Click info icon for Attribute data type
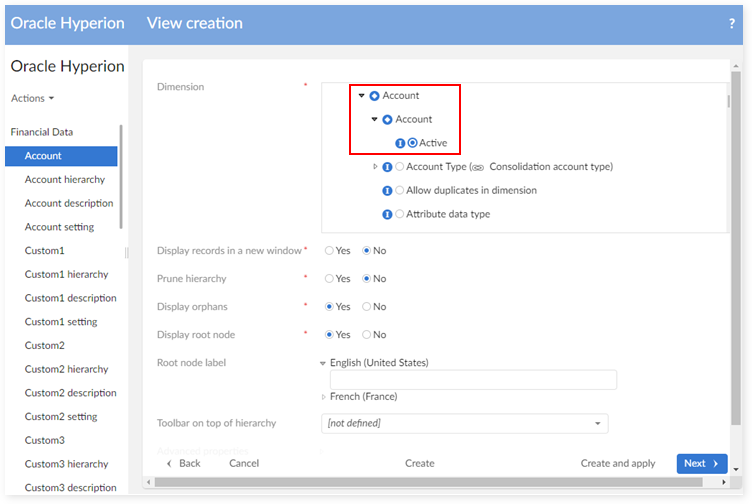 387,214
